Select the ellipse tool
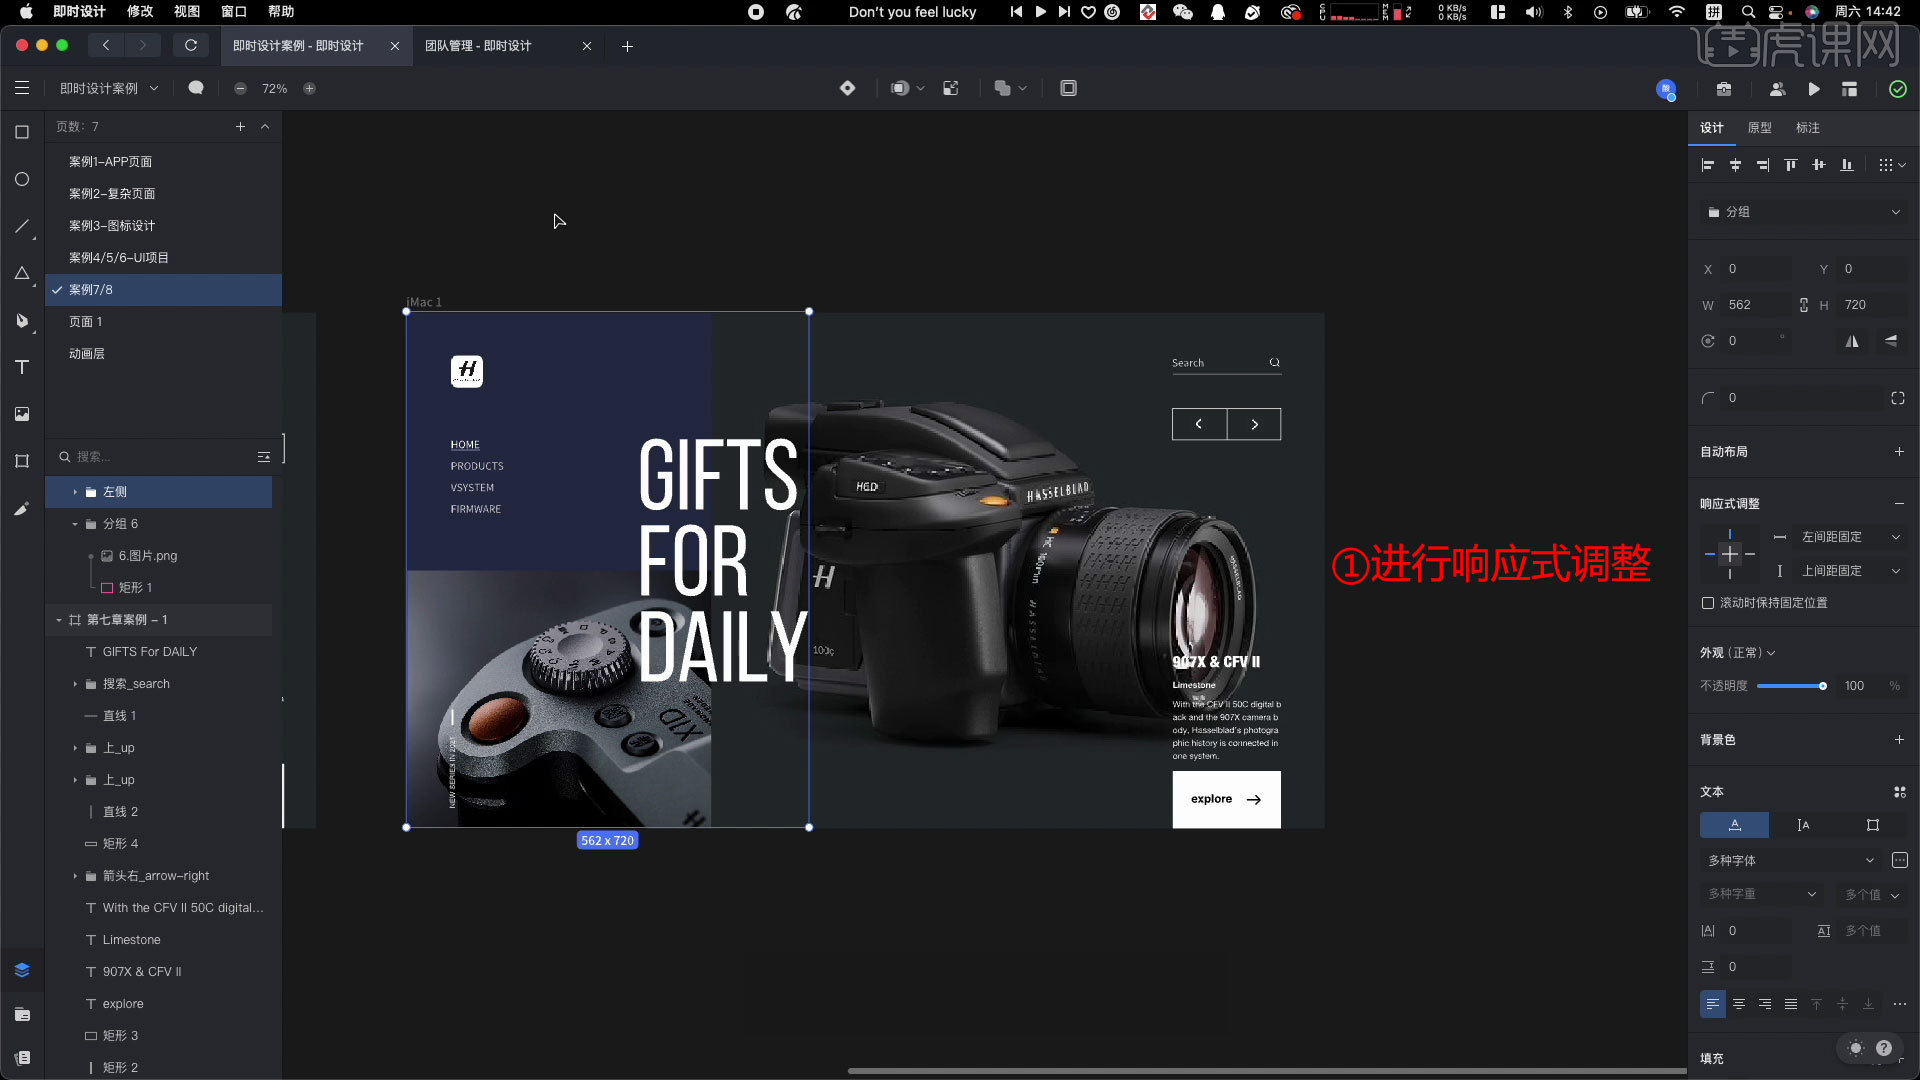 pos(22,179)
